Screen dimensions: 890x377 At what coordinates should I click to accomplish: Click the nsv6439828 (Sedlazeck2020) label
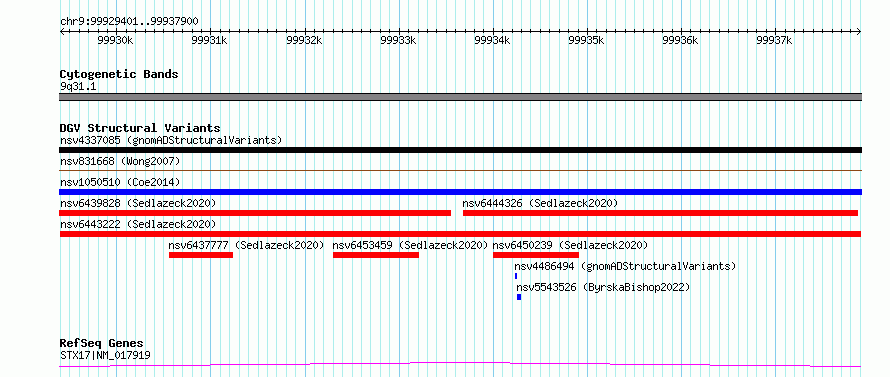coord(138,203)
